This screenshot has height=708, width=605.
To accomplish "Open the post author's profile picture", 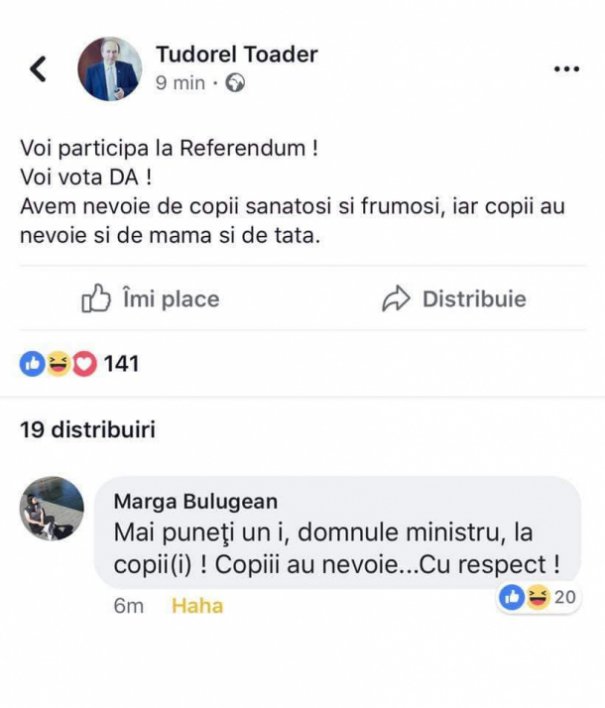I will click(x=110, y=69).
